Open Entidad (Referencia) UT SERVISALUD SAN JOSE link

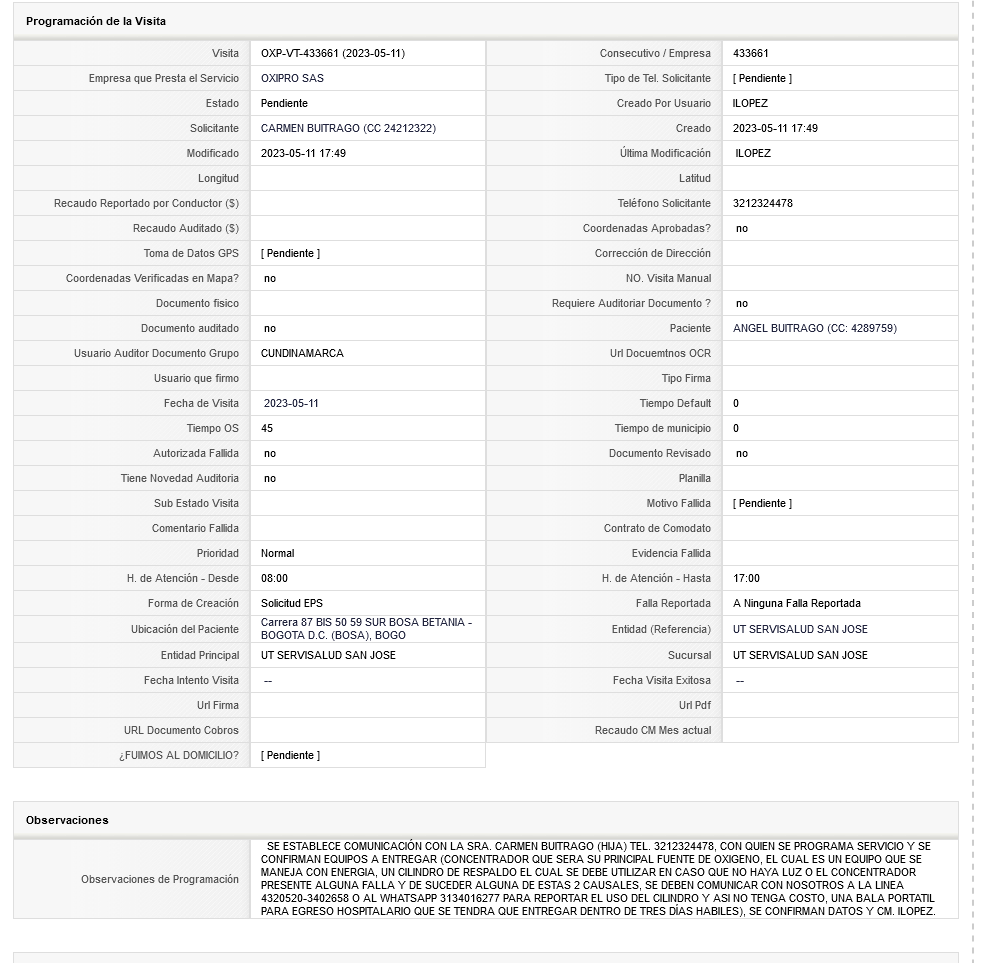coord(800,629)
